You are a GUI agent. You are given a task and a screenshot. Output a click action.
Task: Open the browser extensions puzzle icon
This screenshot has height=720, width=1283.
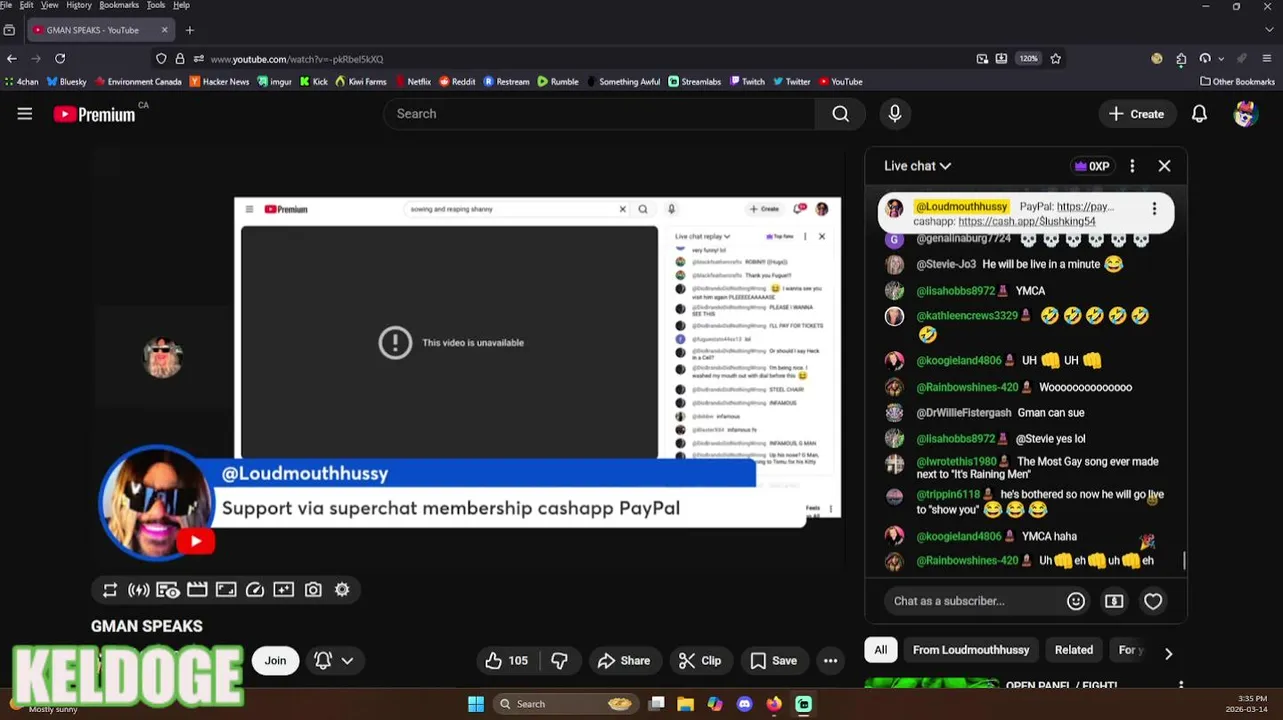(x=1181, y=59)
